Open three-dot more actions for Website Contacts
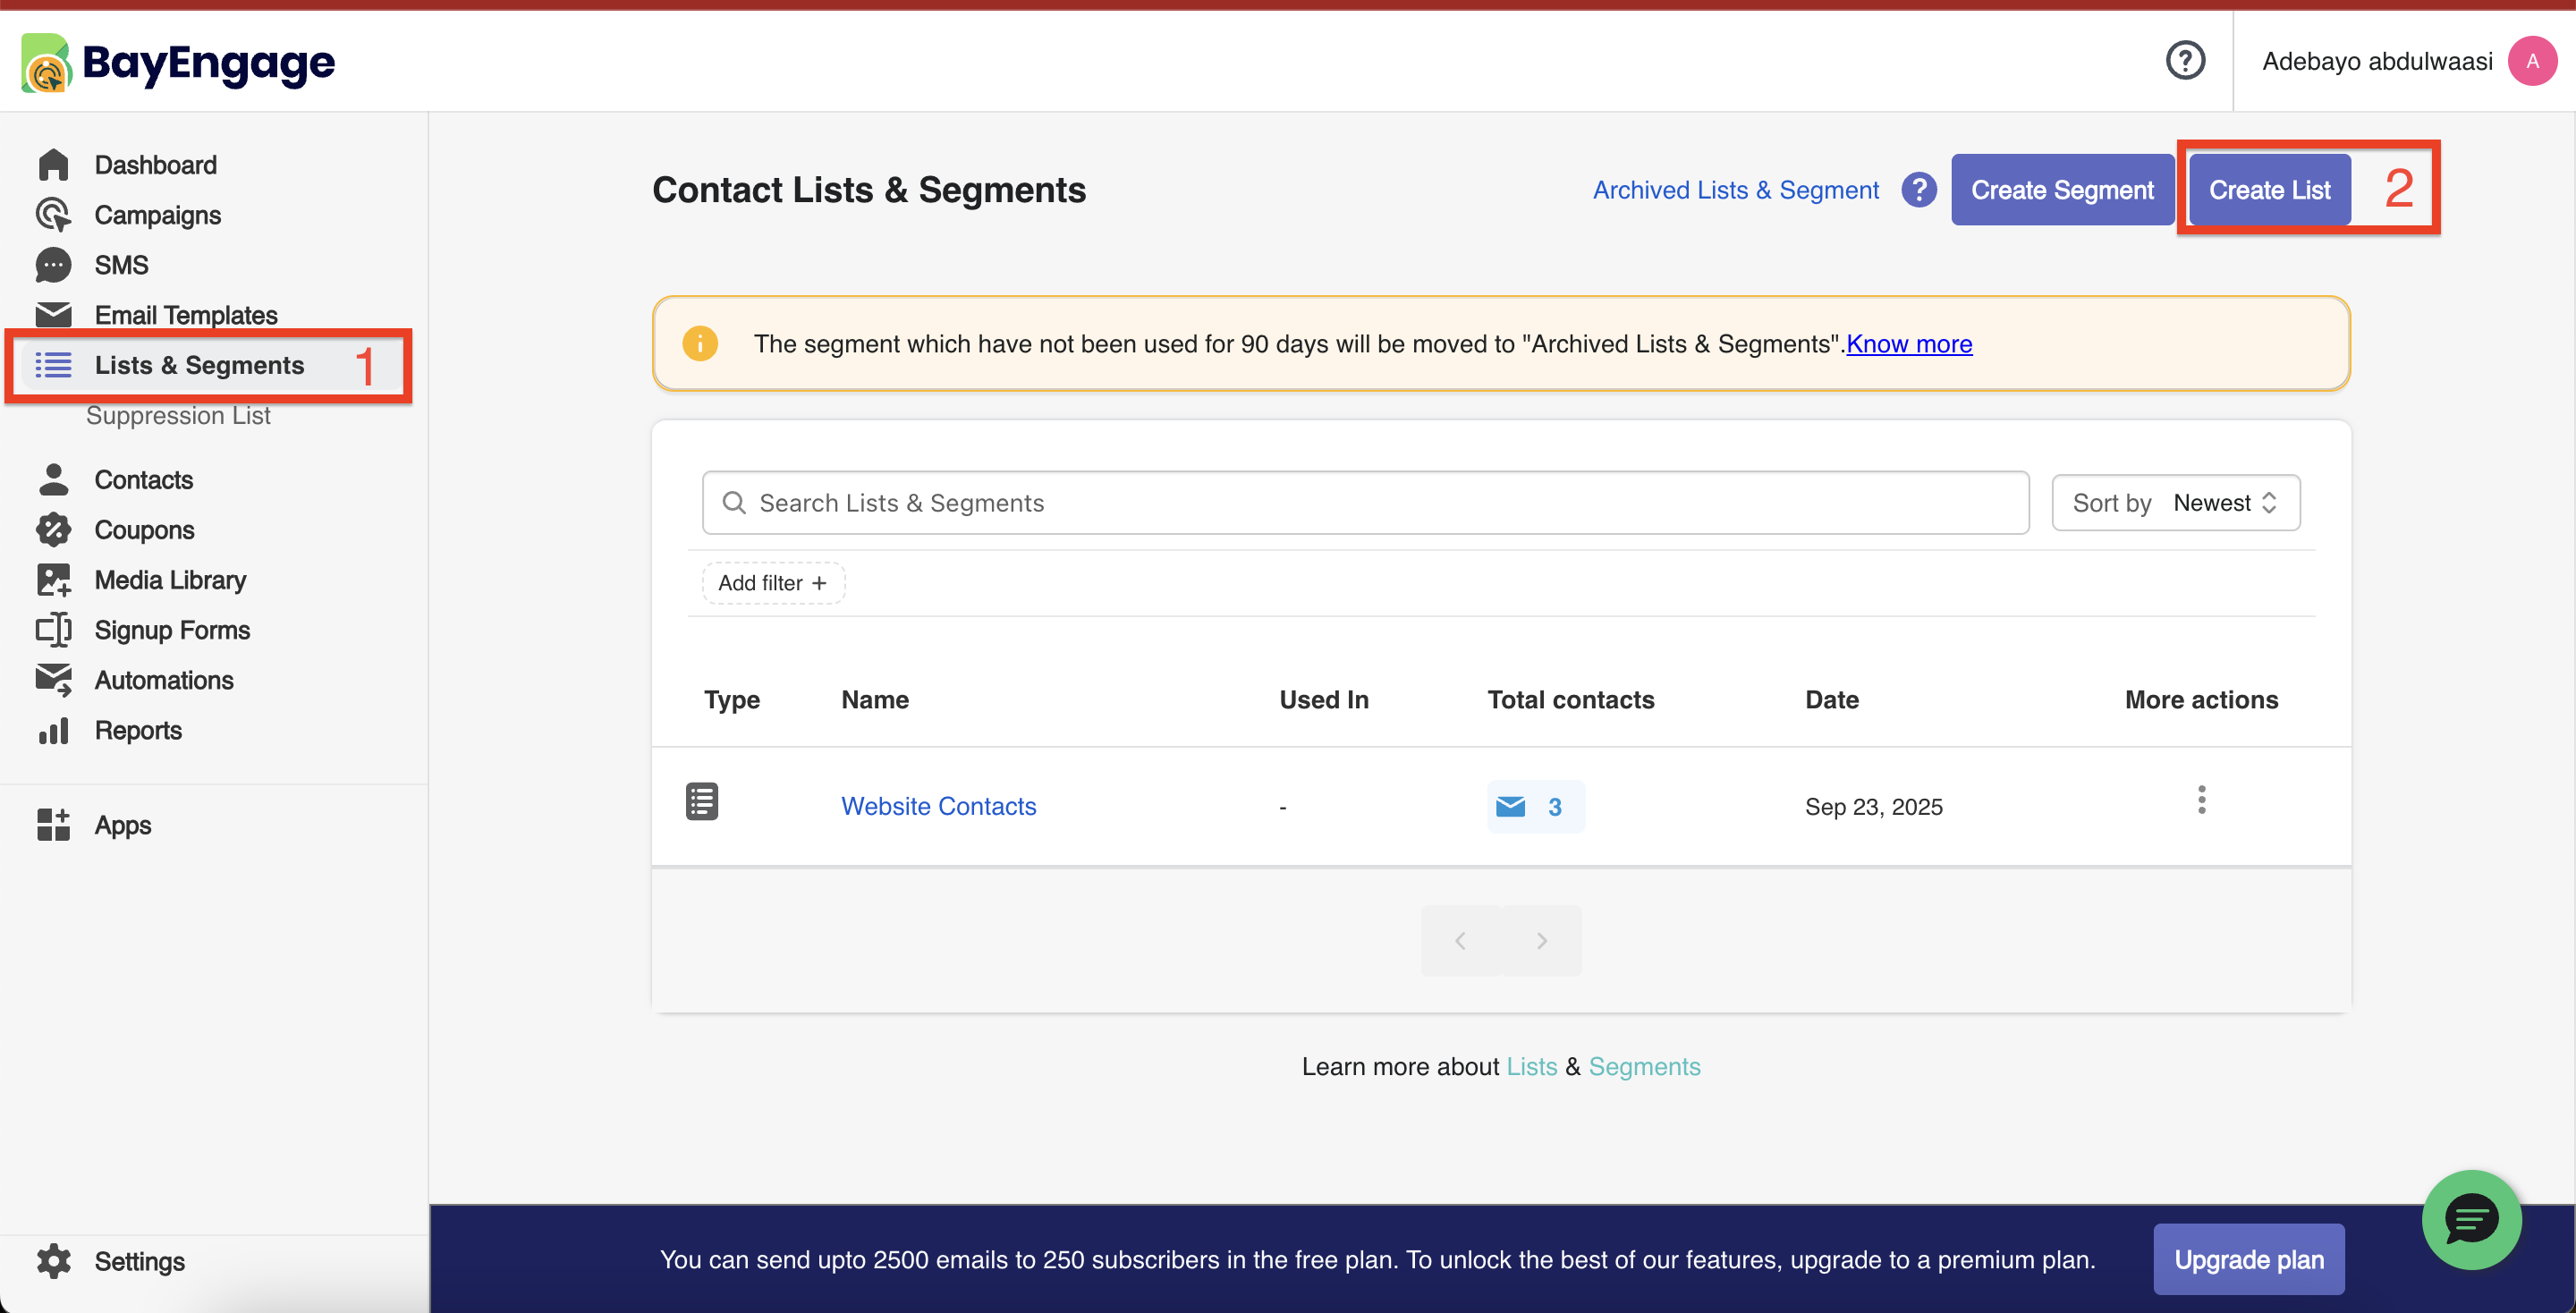 pos(2201,800)
